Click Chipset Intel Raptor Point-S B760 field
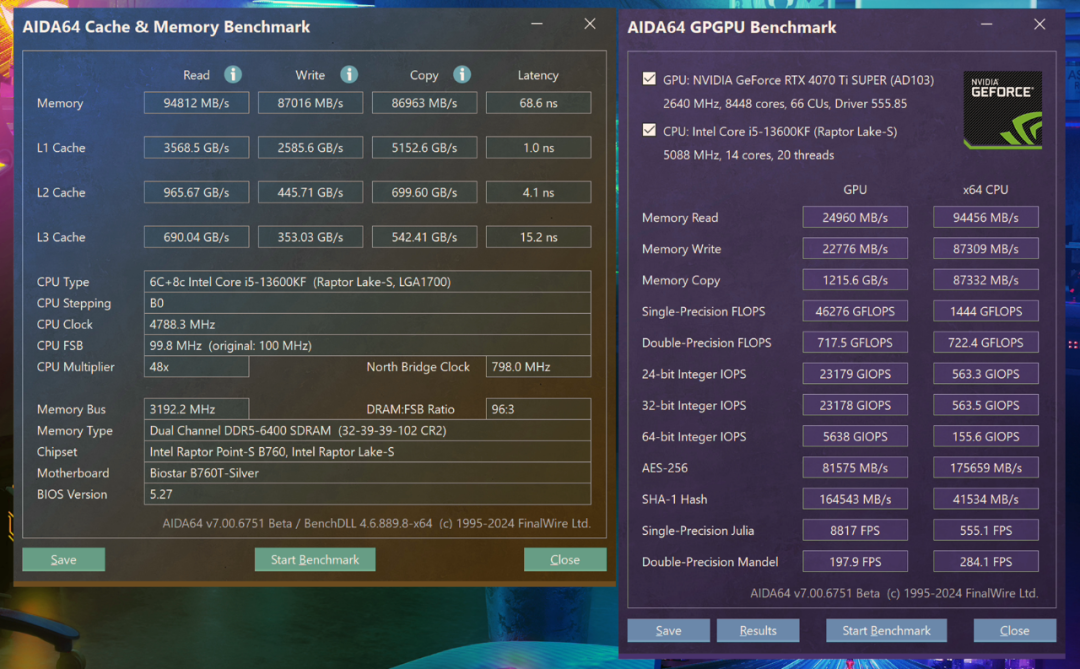The image size is (1080, 669). pyautogui.click(x=367, y=452)
